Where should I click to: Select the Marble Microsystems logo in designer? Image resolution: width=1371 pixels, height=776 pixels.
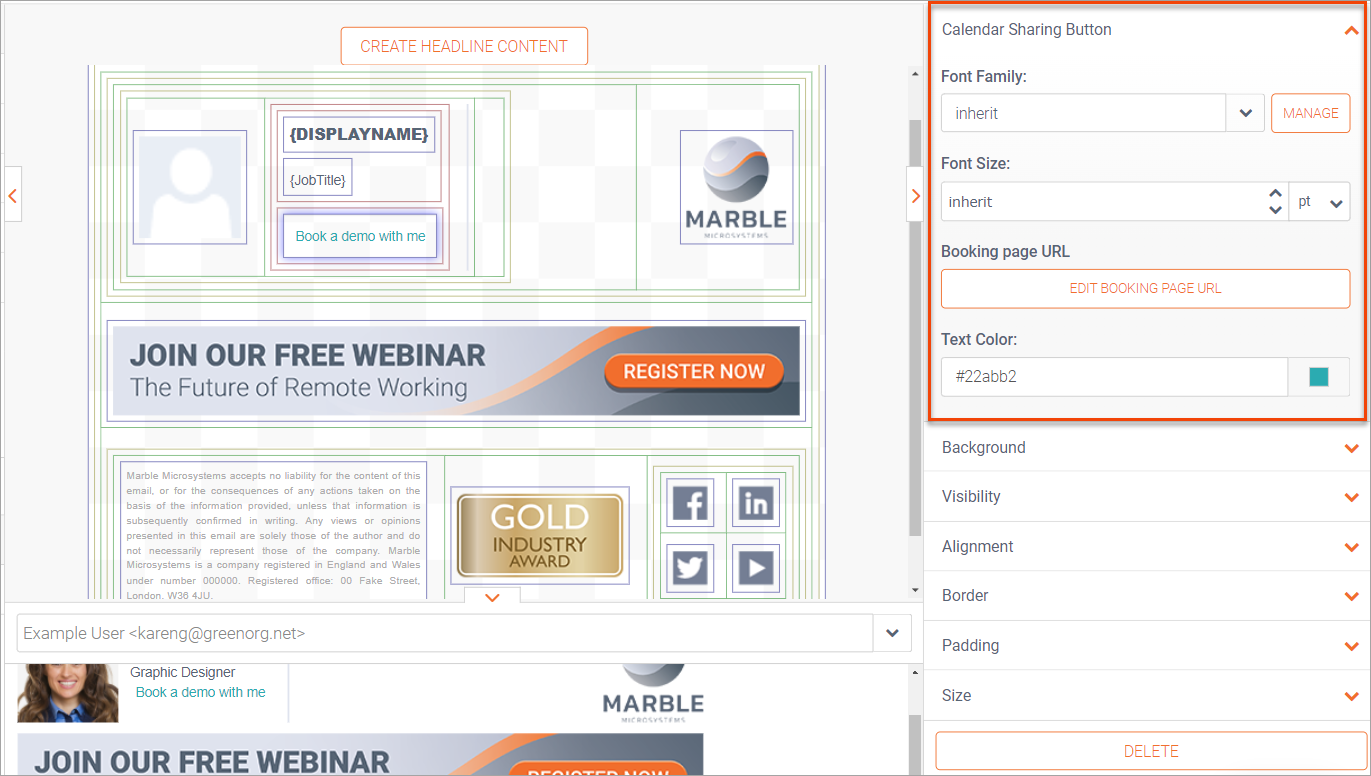coord(736,187)
